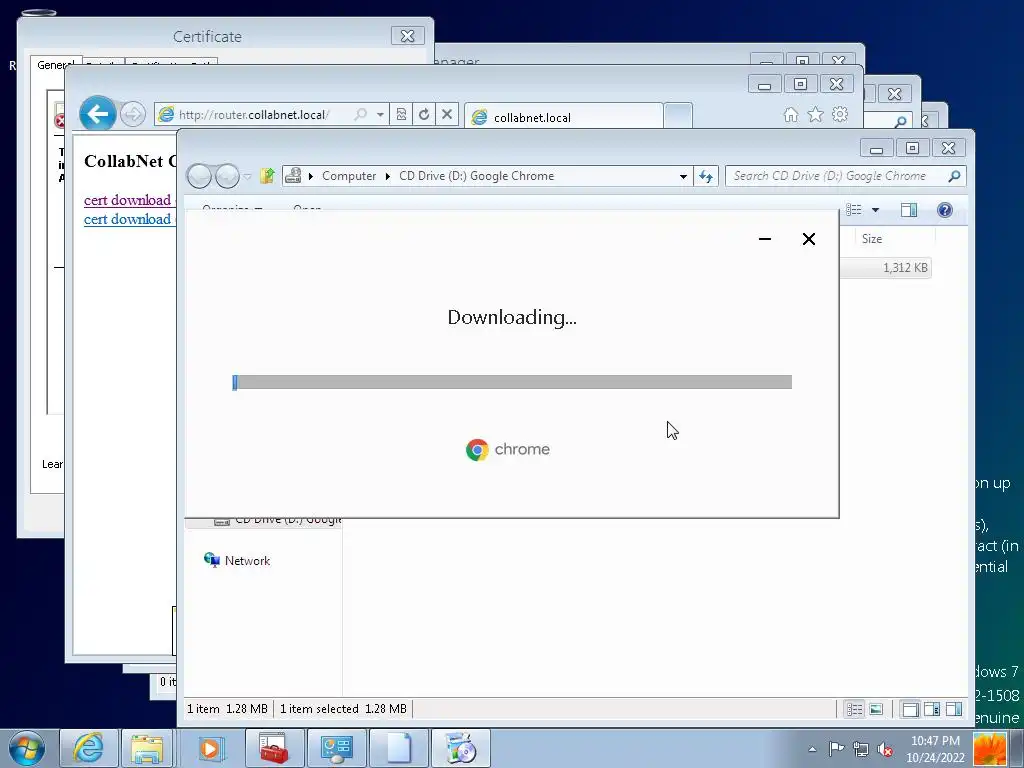Image resolution: width=1024 pixels, height=768 pixels.
Task: Open blank document icon on taskbar
Action: pyautogui.click(x=398, y=748)
